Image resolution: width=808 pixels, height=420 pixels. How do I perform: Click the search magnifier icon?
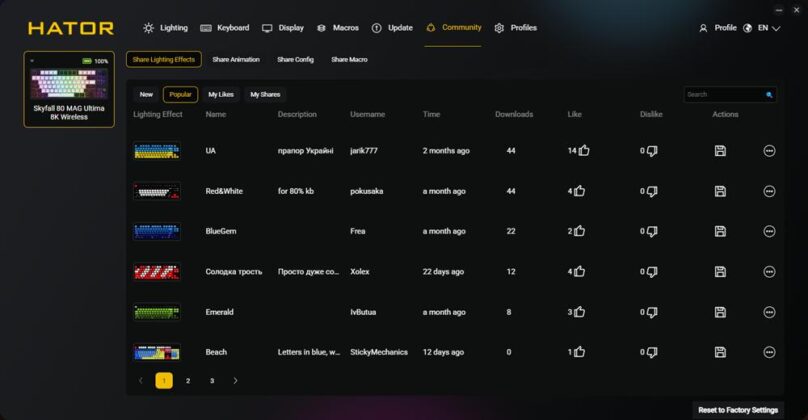[769, 95]
